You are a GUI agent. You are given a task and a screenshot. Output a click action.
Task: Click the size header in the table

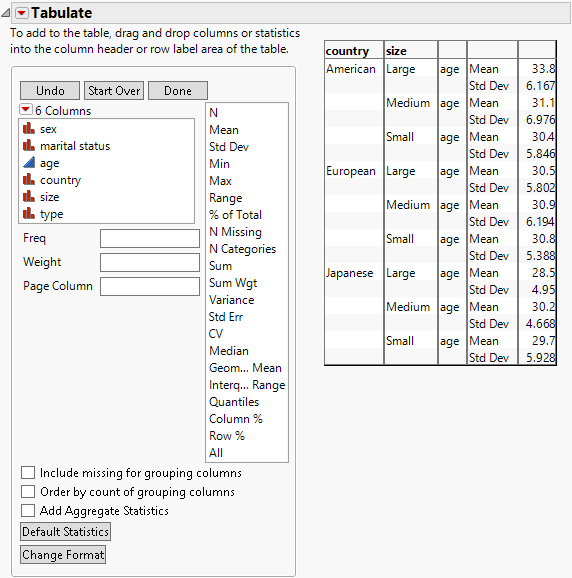coord(396,51)
